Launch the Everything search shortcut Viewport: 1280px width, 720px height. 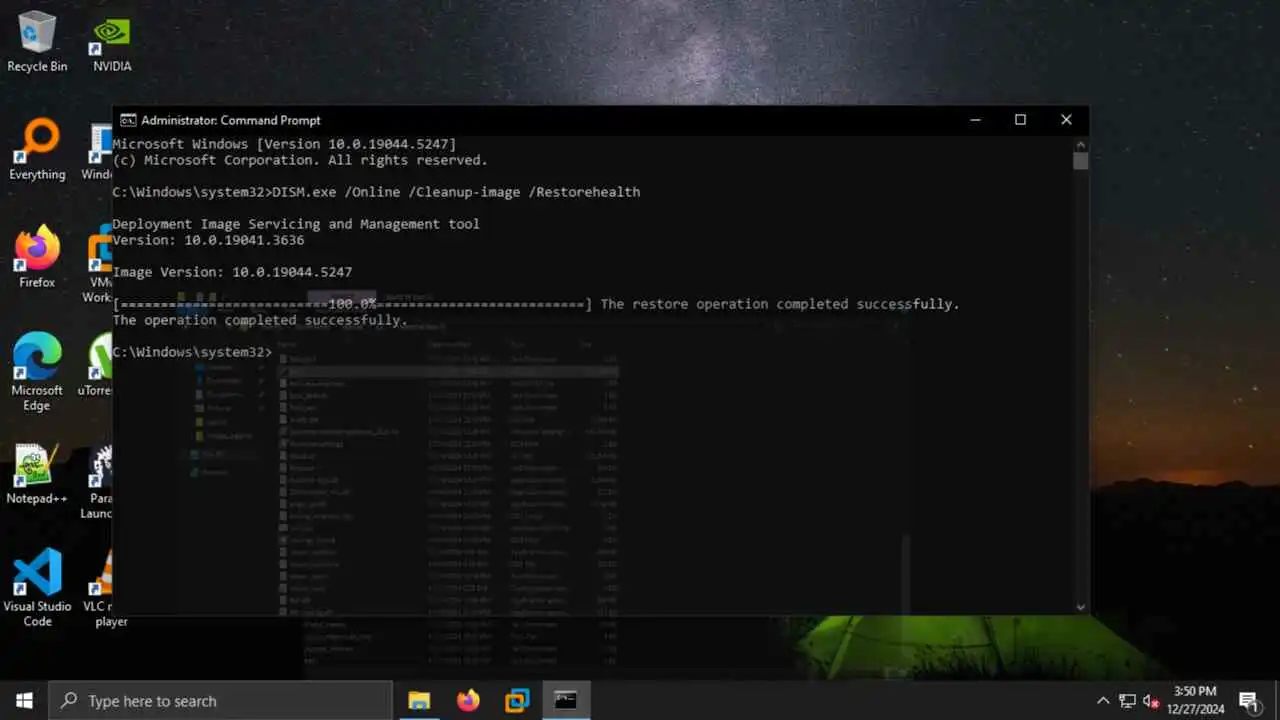pyautogui.click(x=37, y=150)
